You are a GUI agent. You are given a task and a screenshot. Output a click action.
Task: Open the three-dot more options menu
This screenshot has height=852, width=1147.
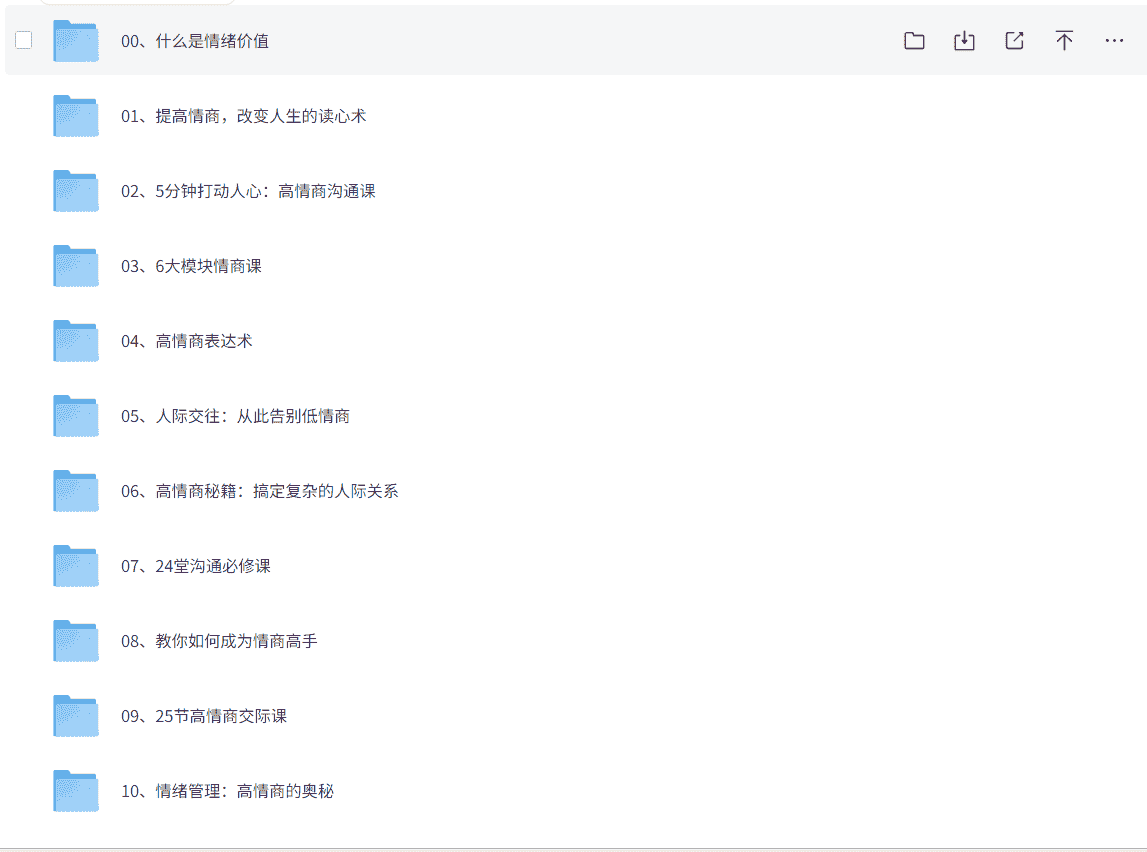[x=1114, y=41]
